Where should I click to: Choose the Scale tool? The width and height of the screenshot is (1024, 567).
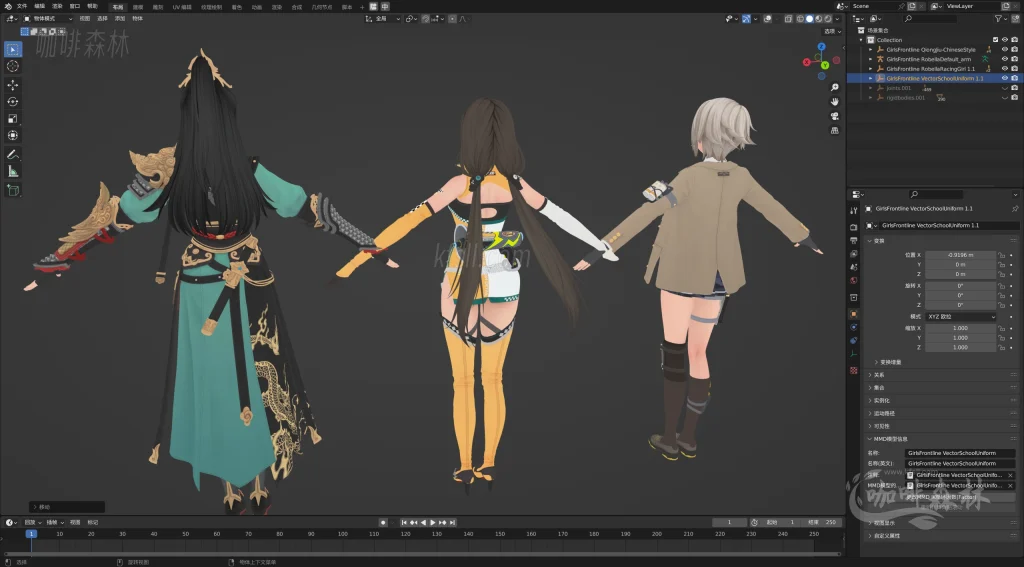12,118
